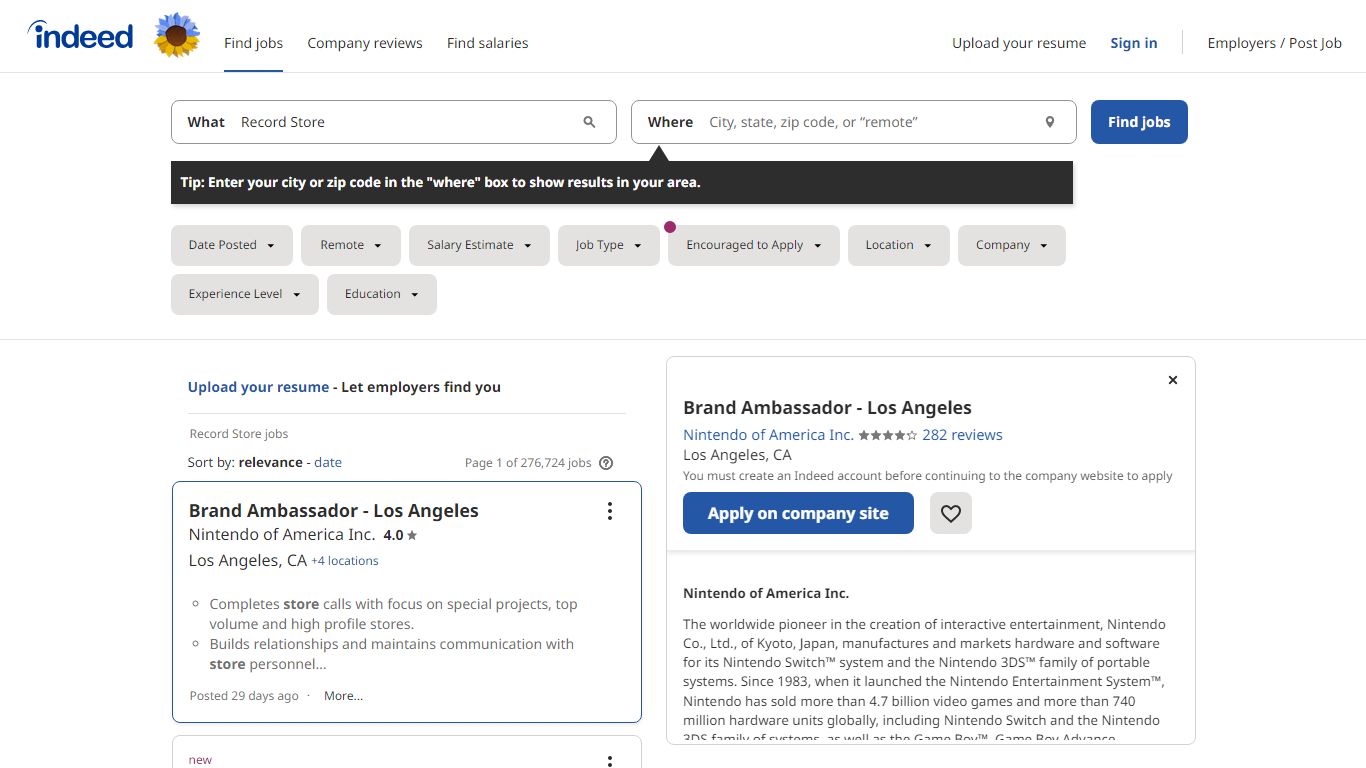
Task: Click the Find jobs search button
Action: click(1139, 122)
